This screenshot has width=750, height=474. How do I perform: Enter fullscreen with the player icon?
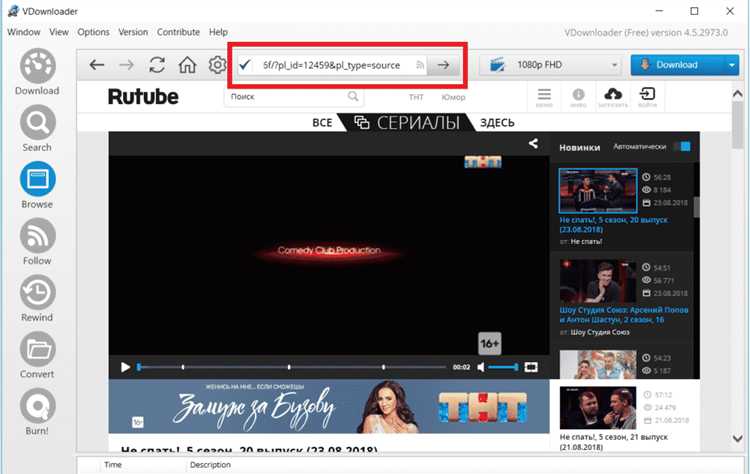[x=531, y=367]
